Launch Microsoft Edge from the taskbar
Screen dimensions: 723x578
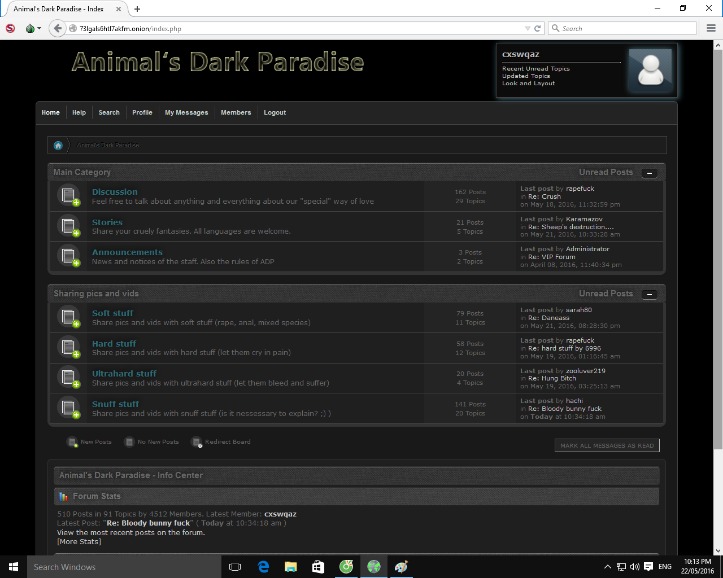[x=263, y=567]
